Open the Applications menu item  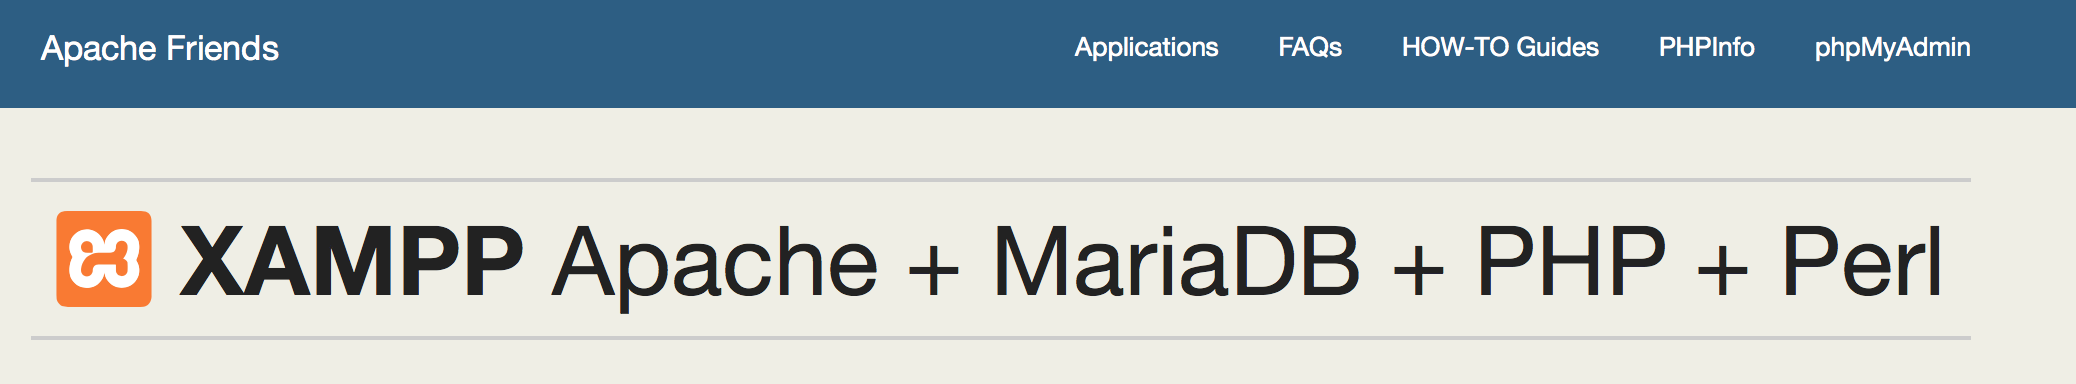[x=1146, y=47]
